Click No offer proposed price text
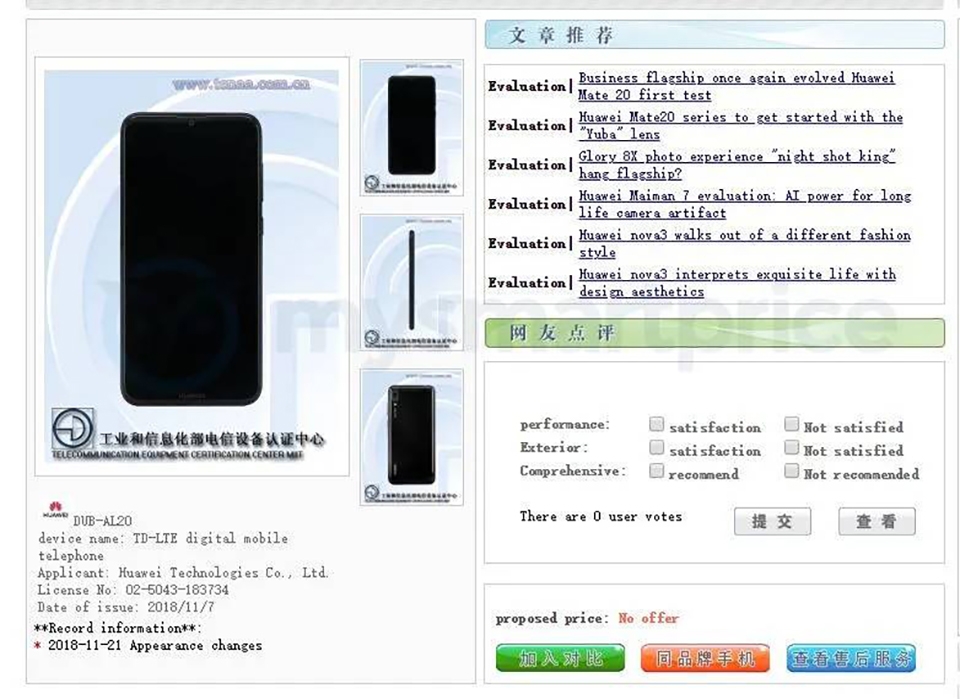The image size is (960, 699). coord(648,618)
